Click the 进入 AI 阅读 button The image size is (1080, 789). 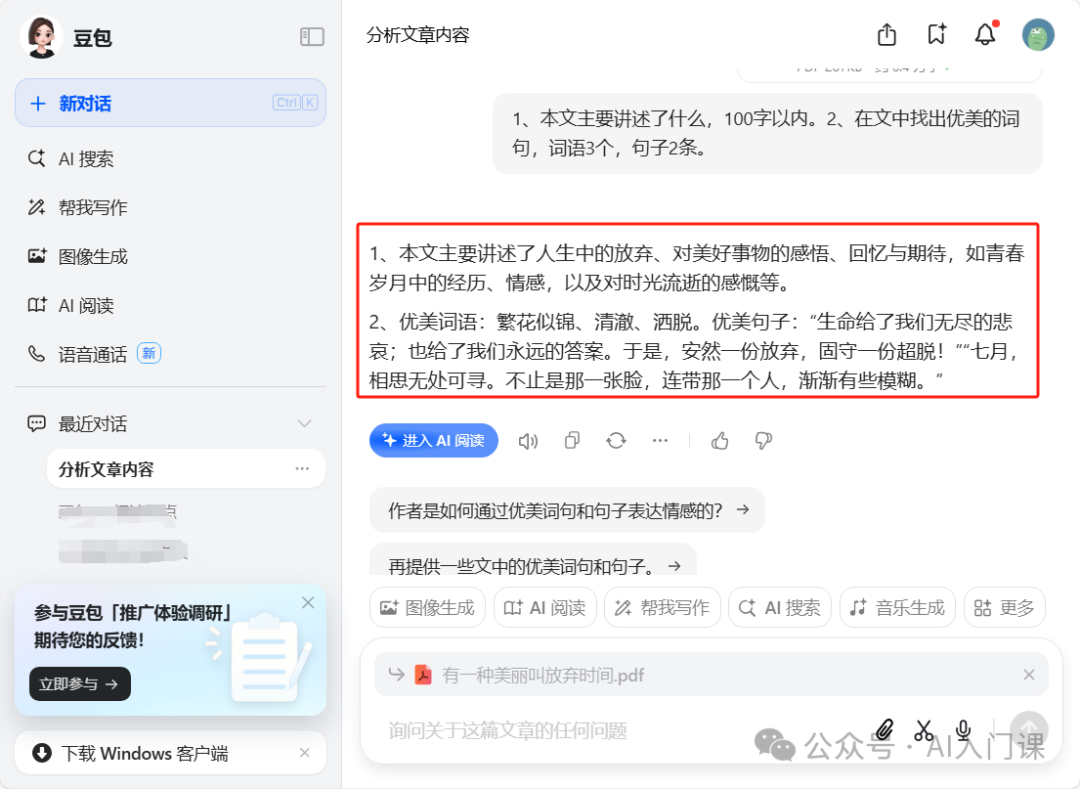pyautogui.click(x=433, y=441)
